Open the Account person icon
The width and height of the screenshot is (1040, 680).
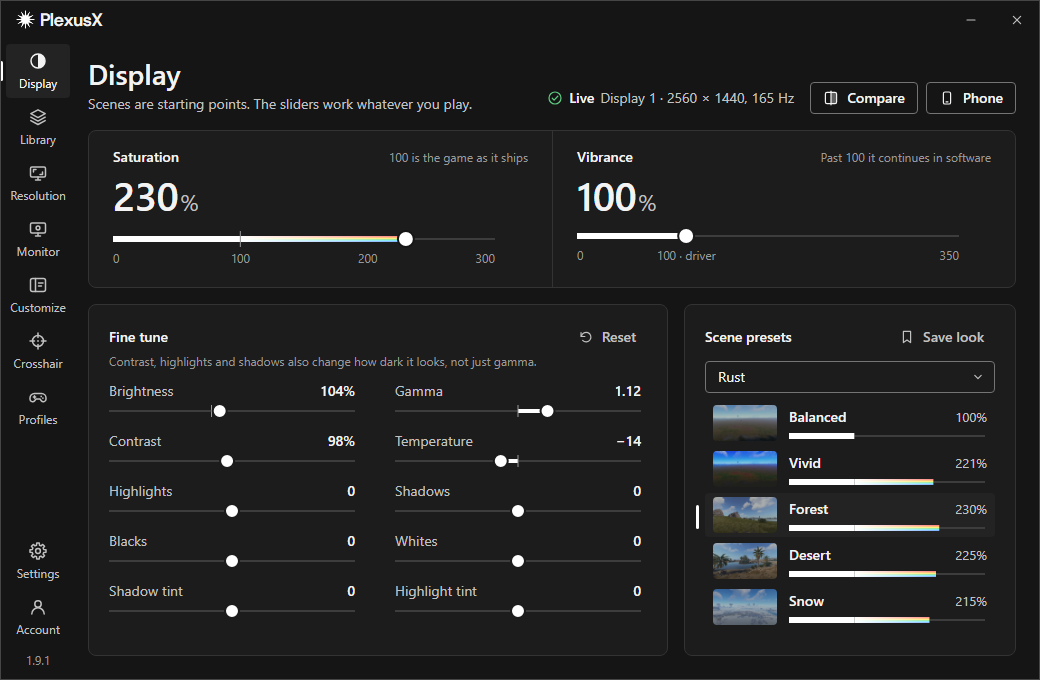pos(38,607)
